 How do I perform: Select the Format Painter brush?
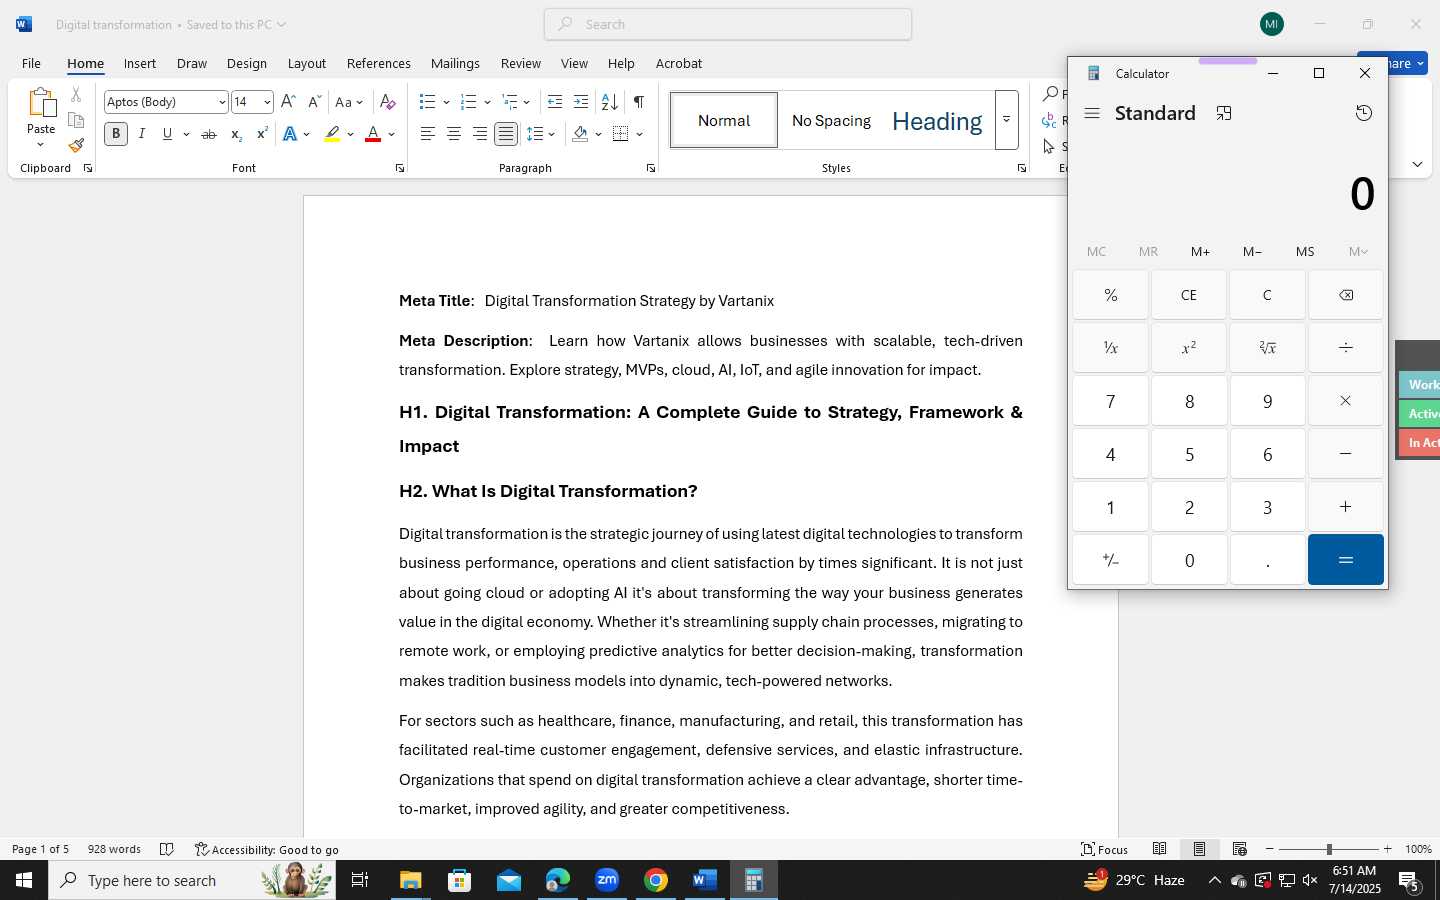[76, 145]
